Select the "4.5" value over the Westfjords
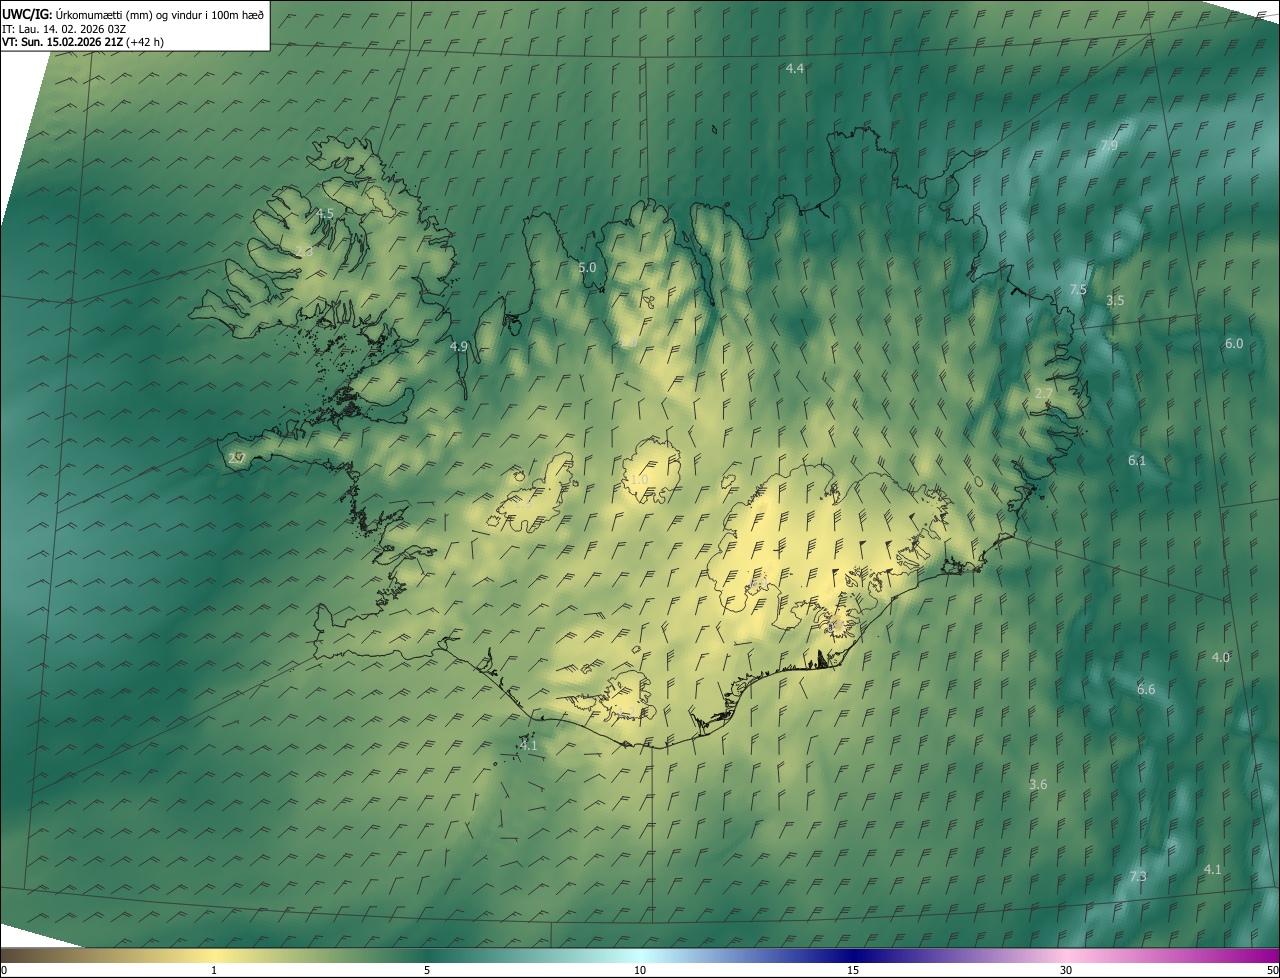 point(325,214)
